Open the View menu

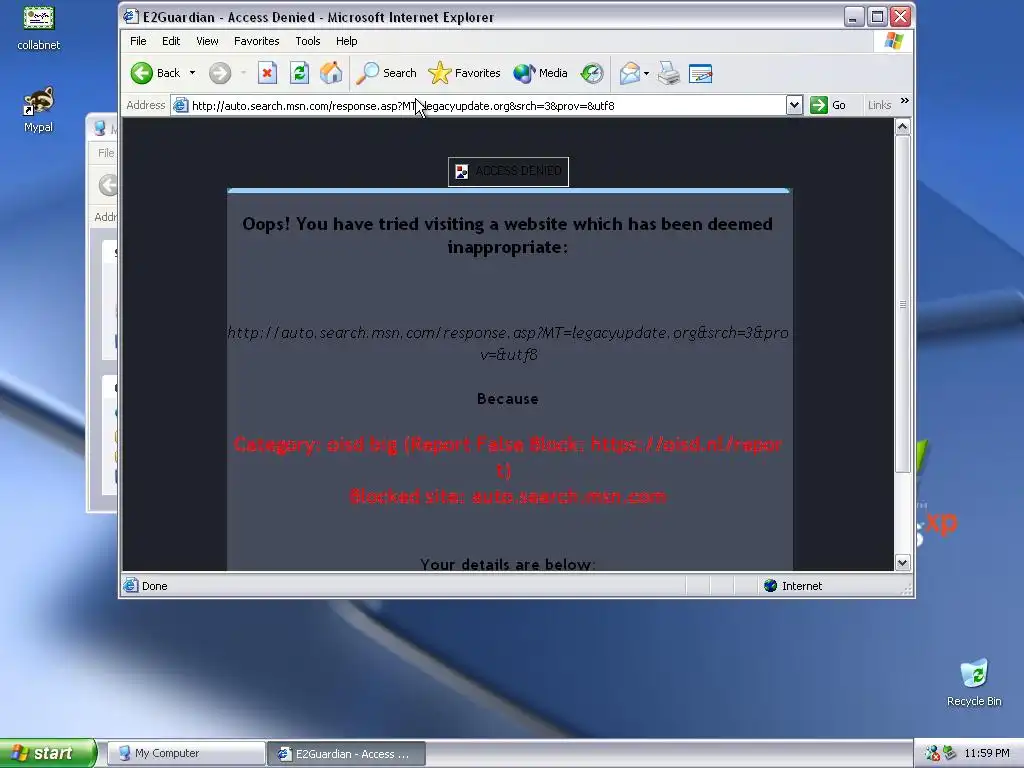tap(207, 41)
